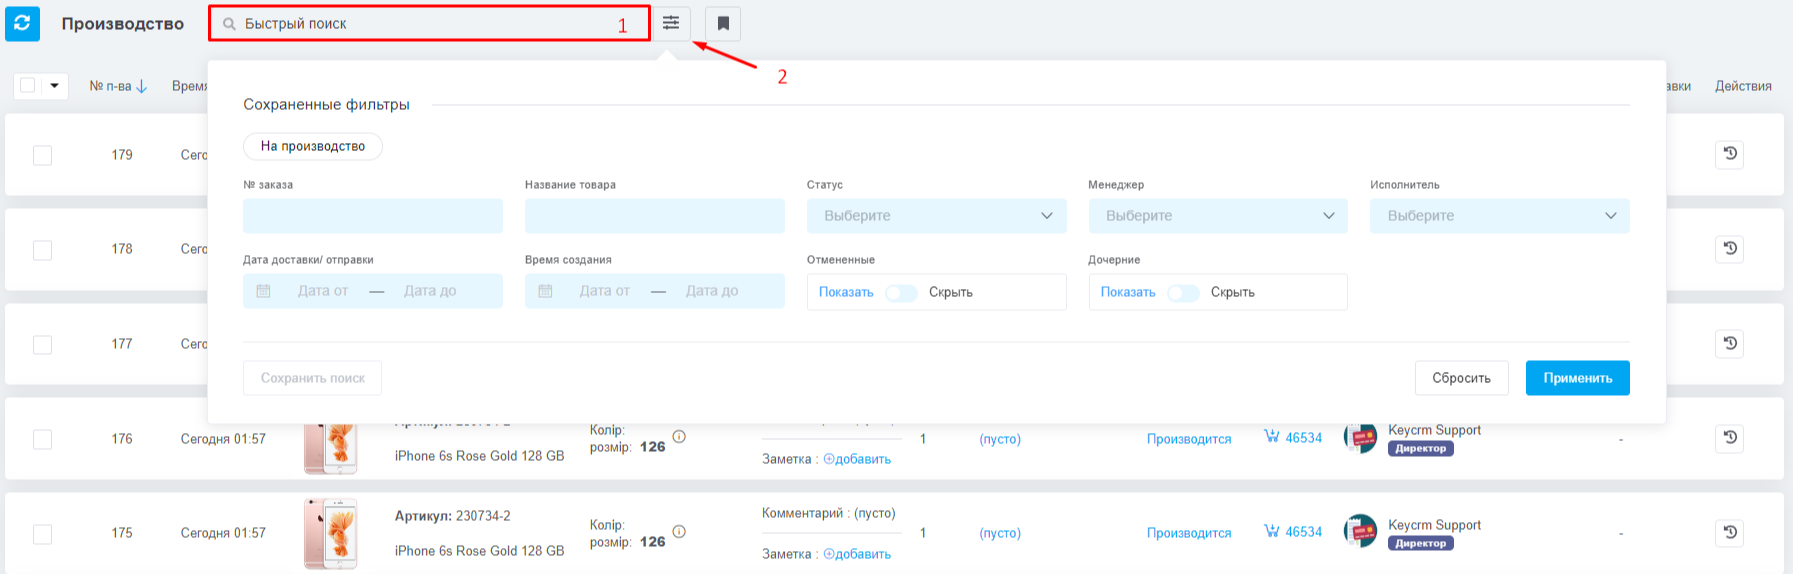Click the blue refresh icon
Screen dimensions: 1793x574
pyautogui.click(x=22, y=23)
